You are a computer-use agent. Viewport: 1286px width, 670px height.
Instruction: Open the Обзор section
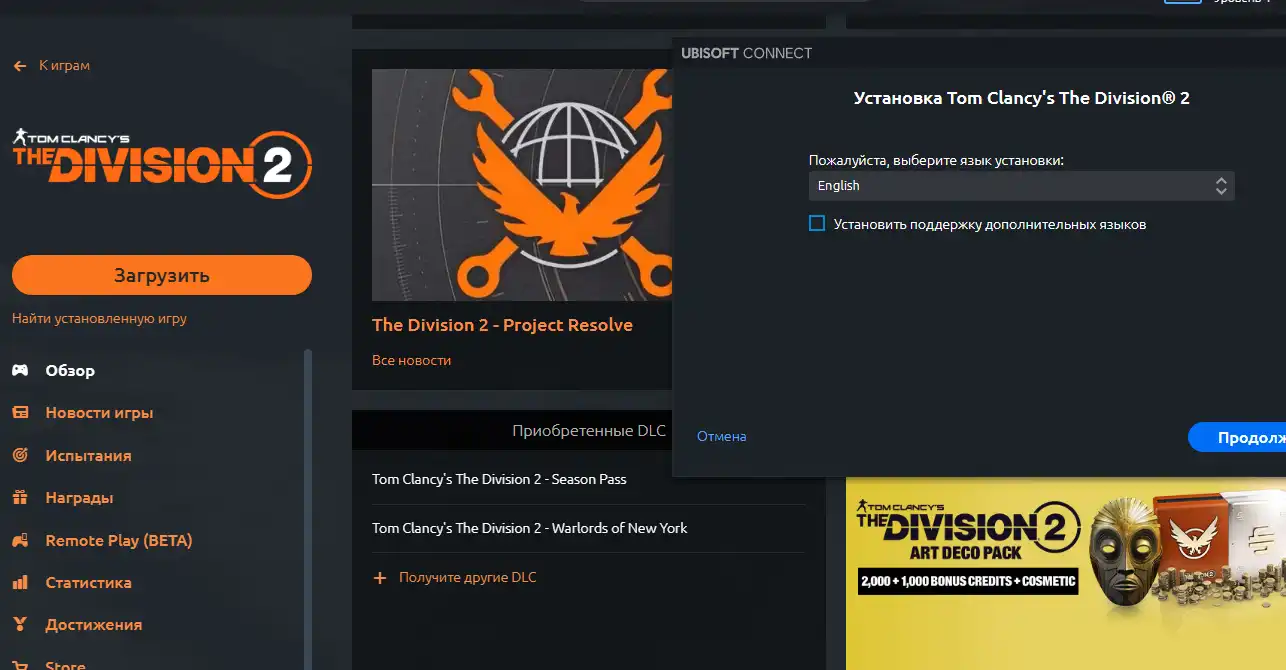tap(70, 370)
